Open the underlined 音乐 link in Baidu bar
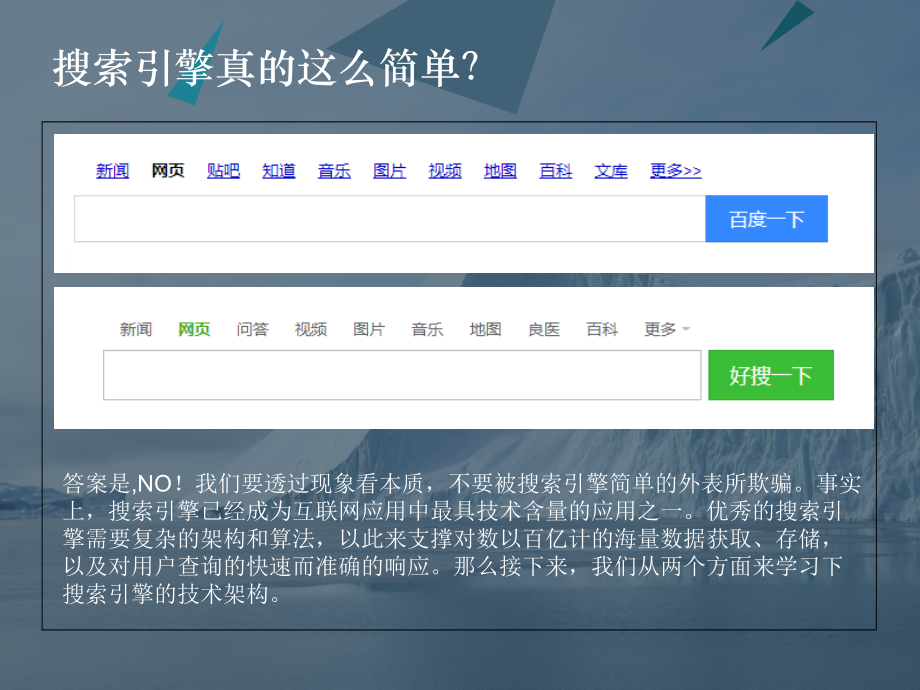 click(x=334, y=171)
